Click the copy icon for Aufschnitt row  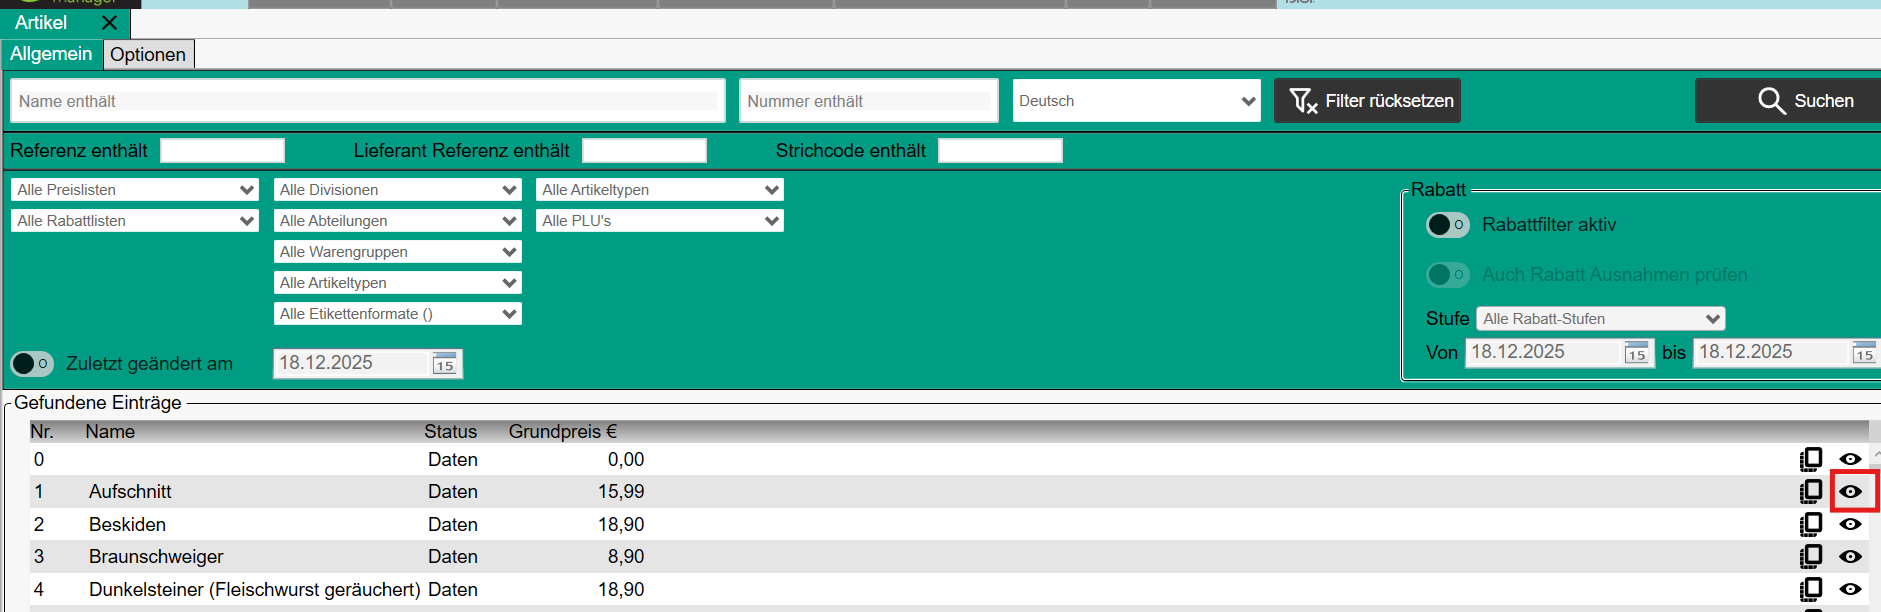coord(1810,491)
